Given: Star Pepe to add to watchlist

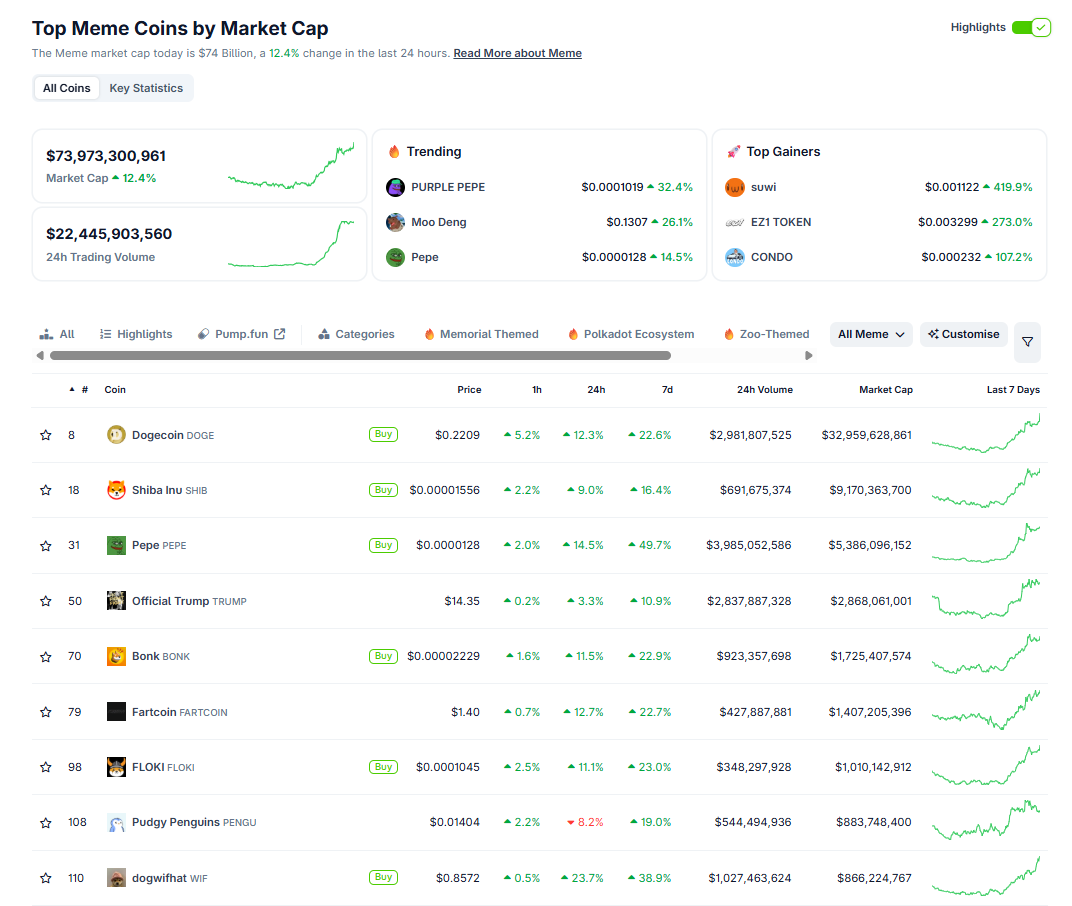Looking at the screenshot, I should point(46,546).
